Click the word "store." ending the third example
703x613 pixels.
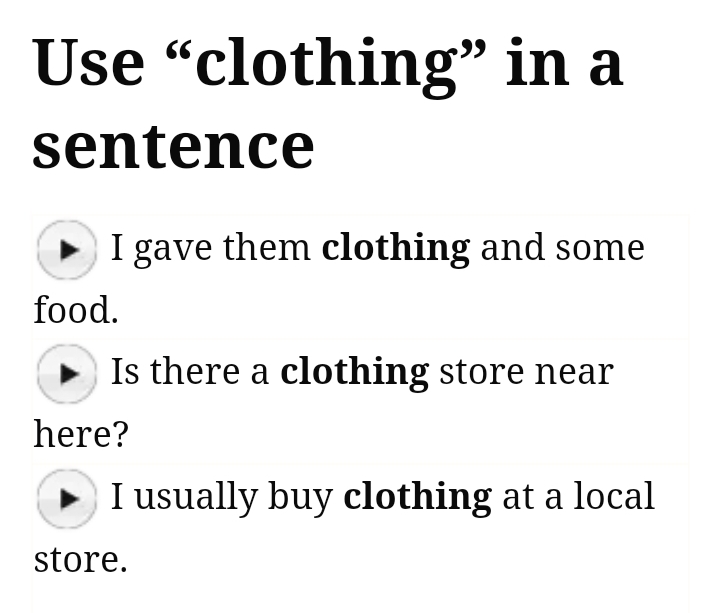click(x=80, y=559)
